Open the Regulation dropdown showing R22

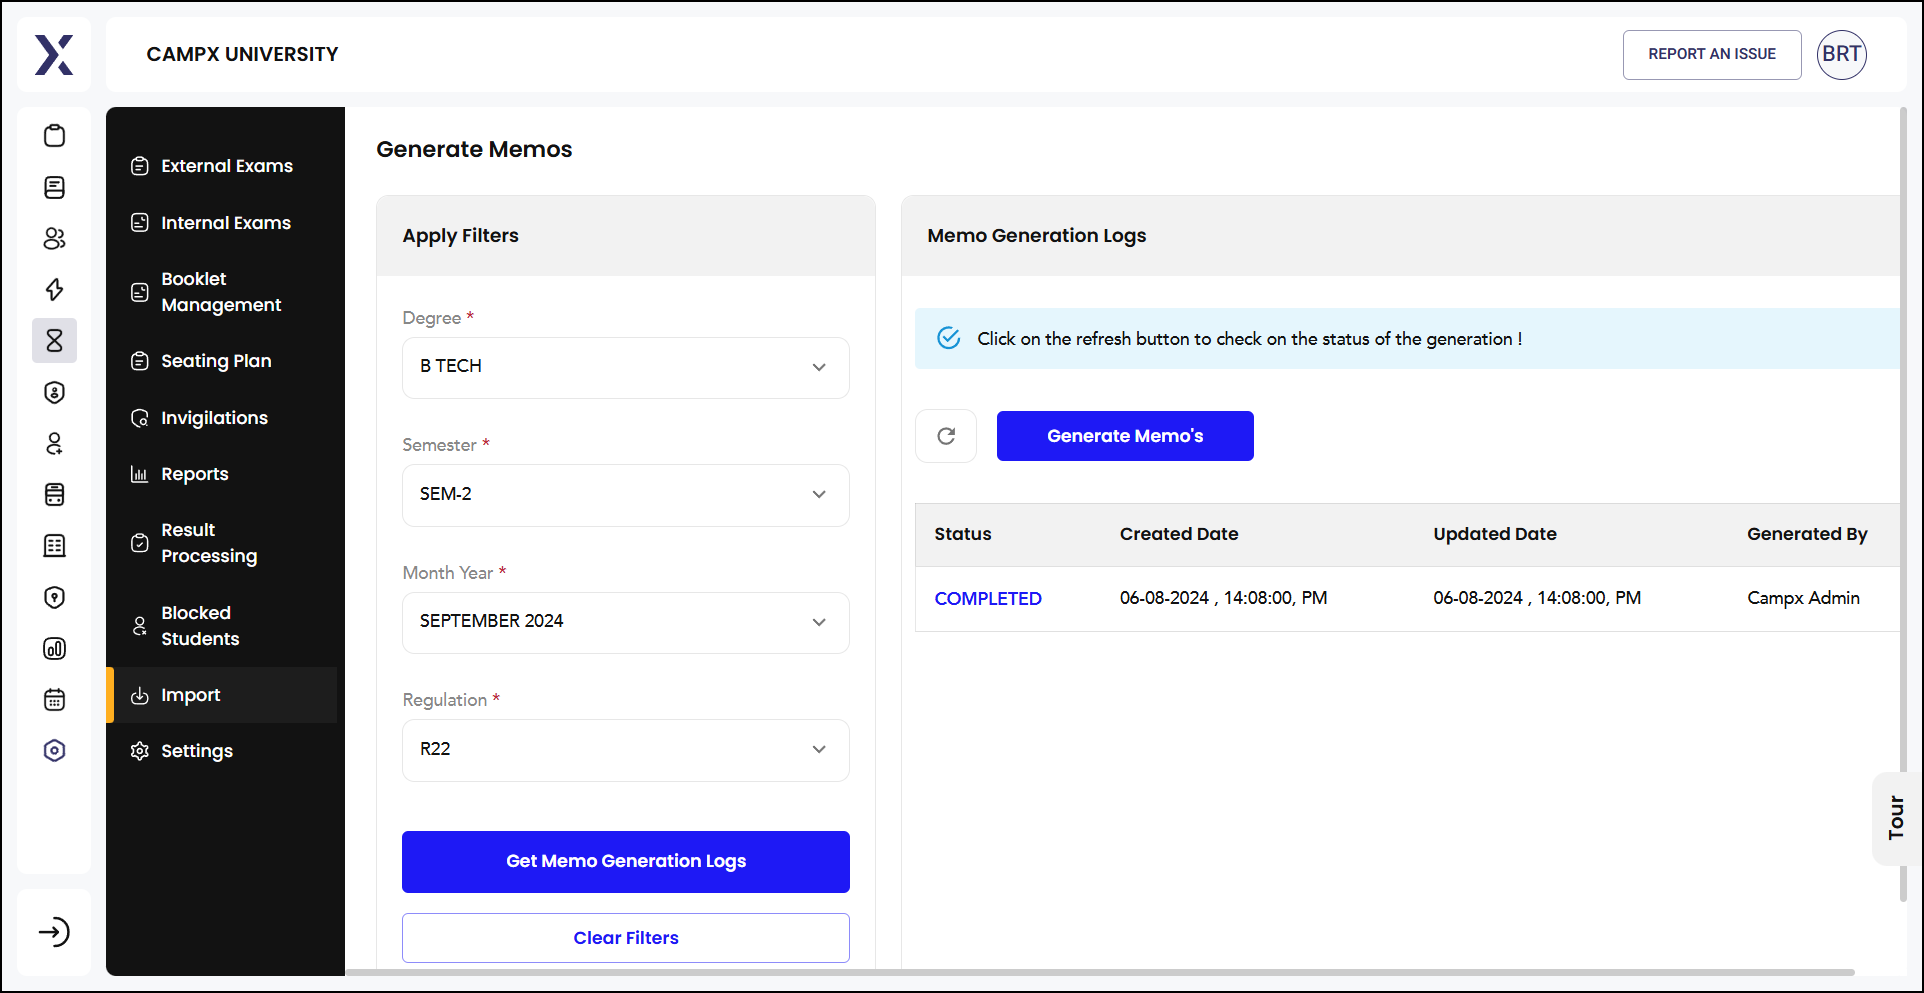[x=626, y=750]
